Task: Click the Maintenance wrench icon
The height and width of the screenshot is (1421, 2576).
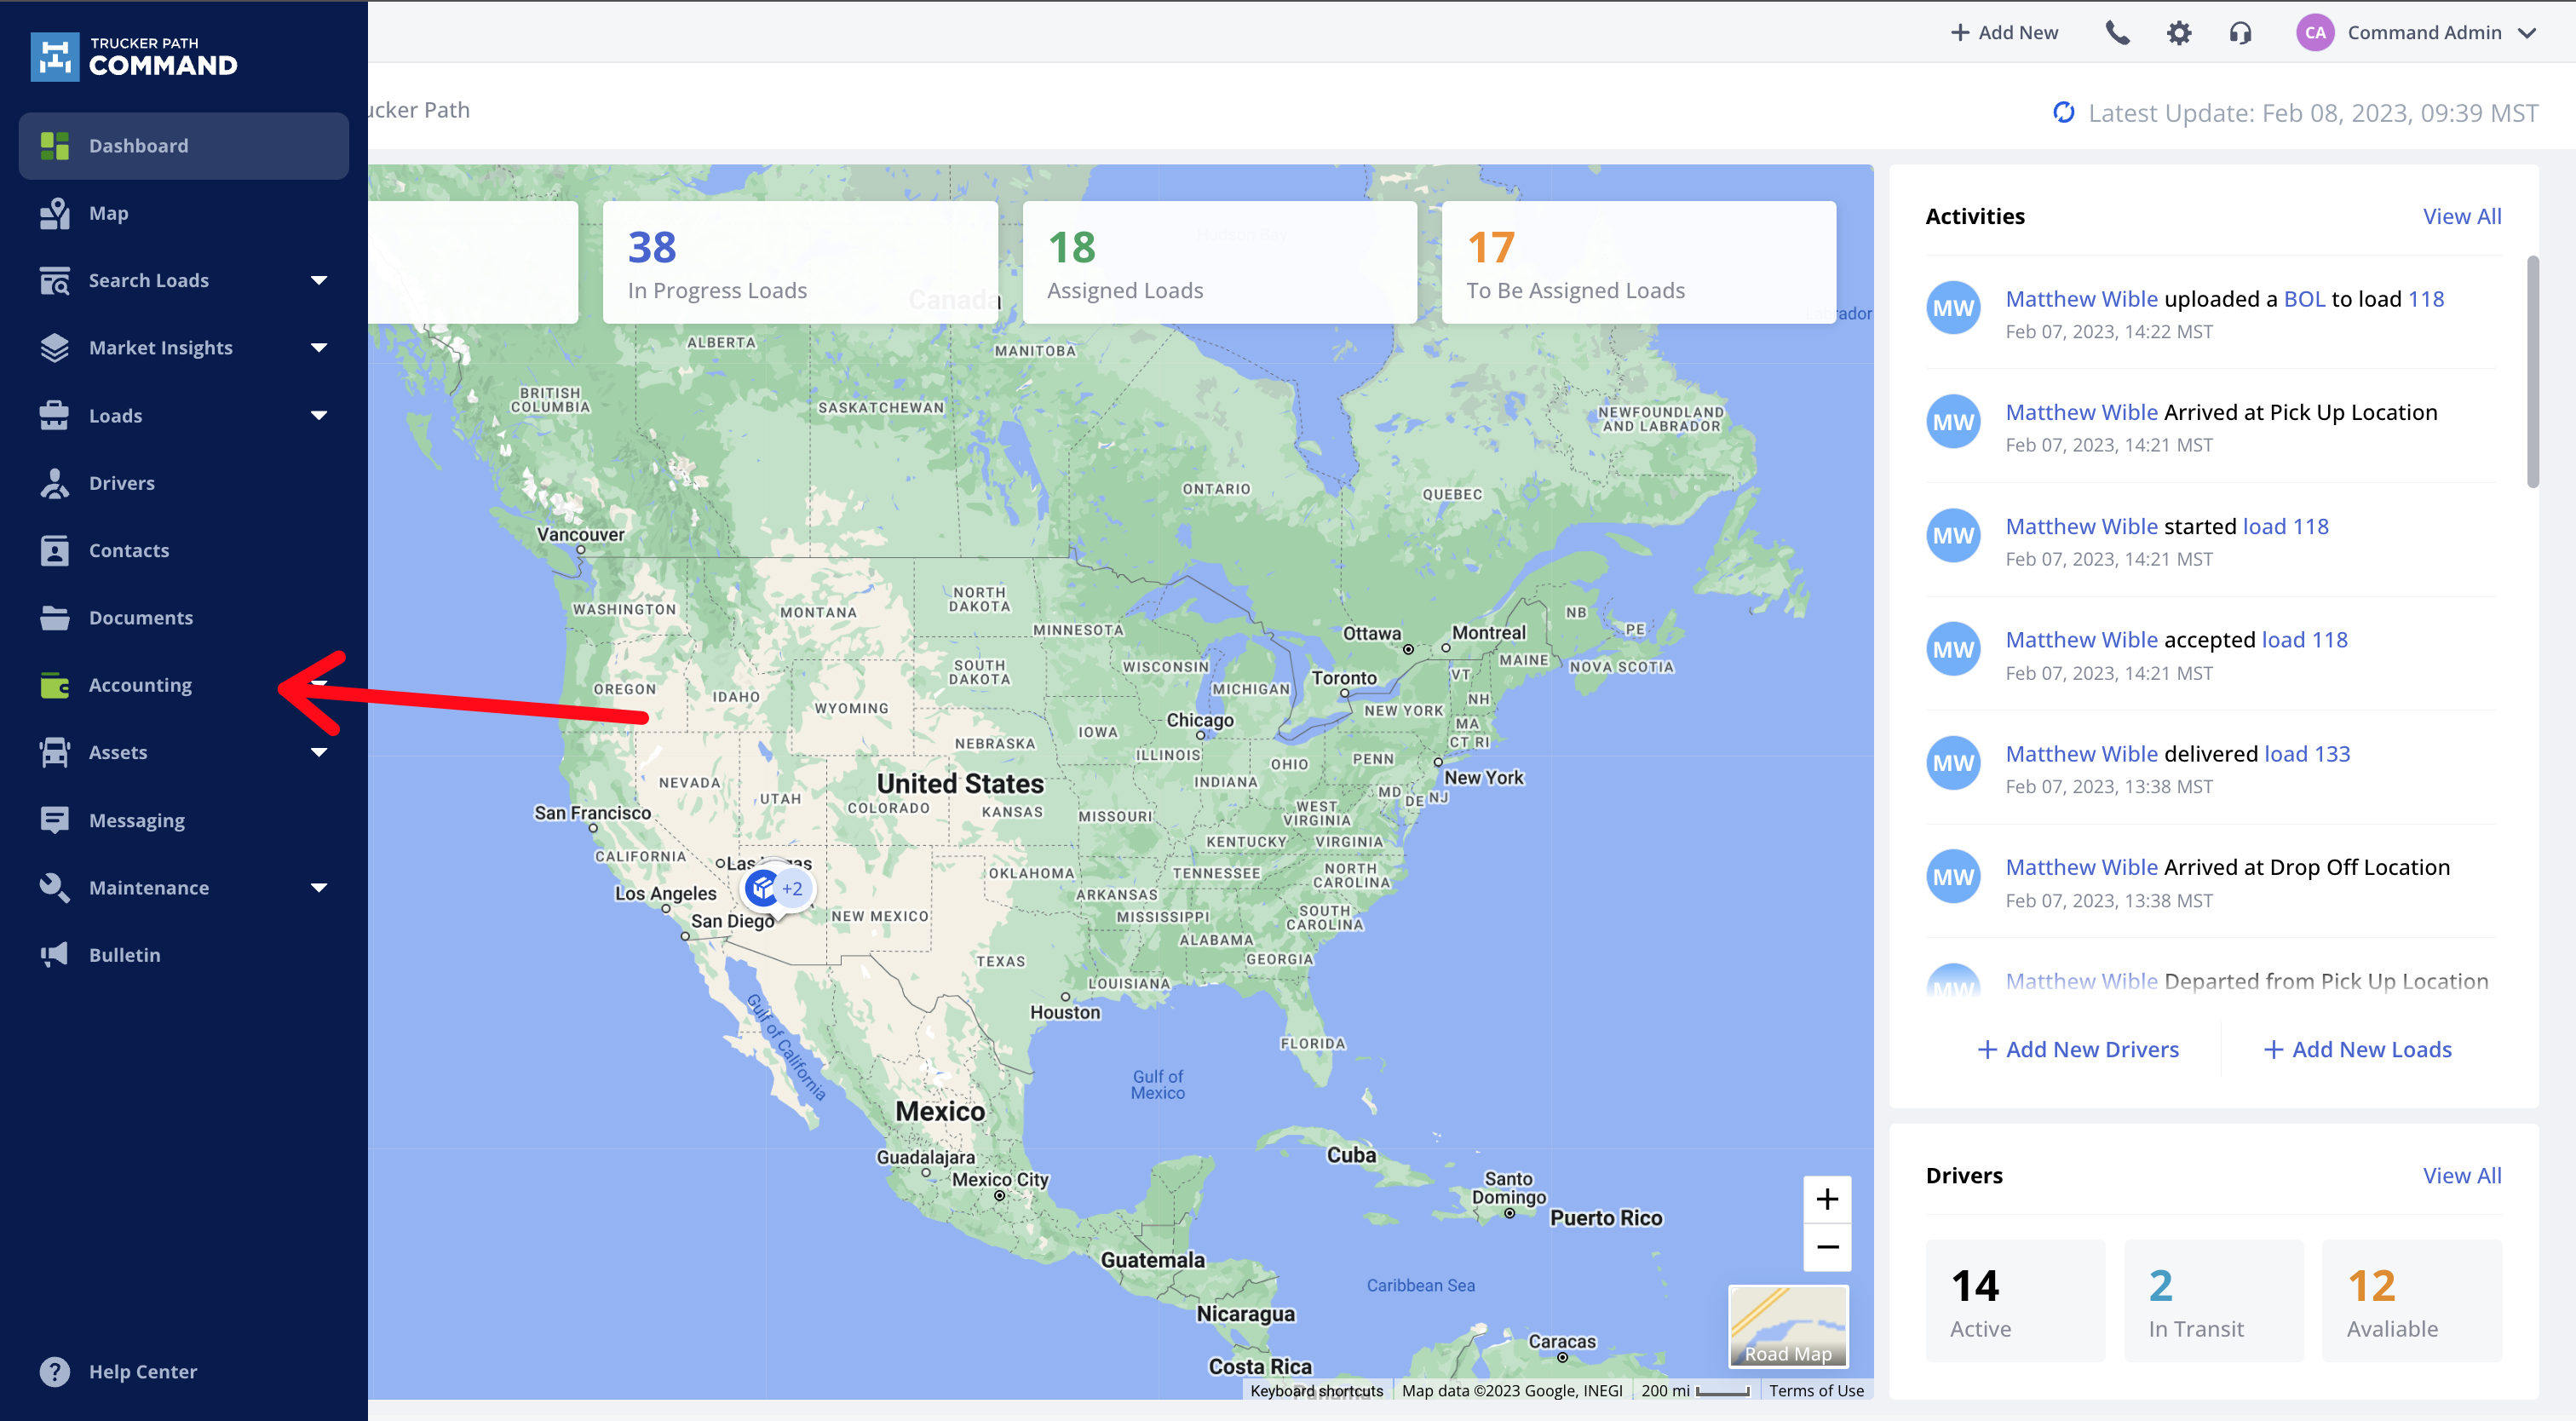Action: 55,888
